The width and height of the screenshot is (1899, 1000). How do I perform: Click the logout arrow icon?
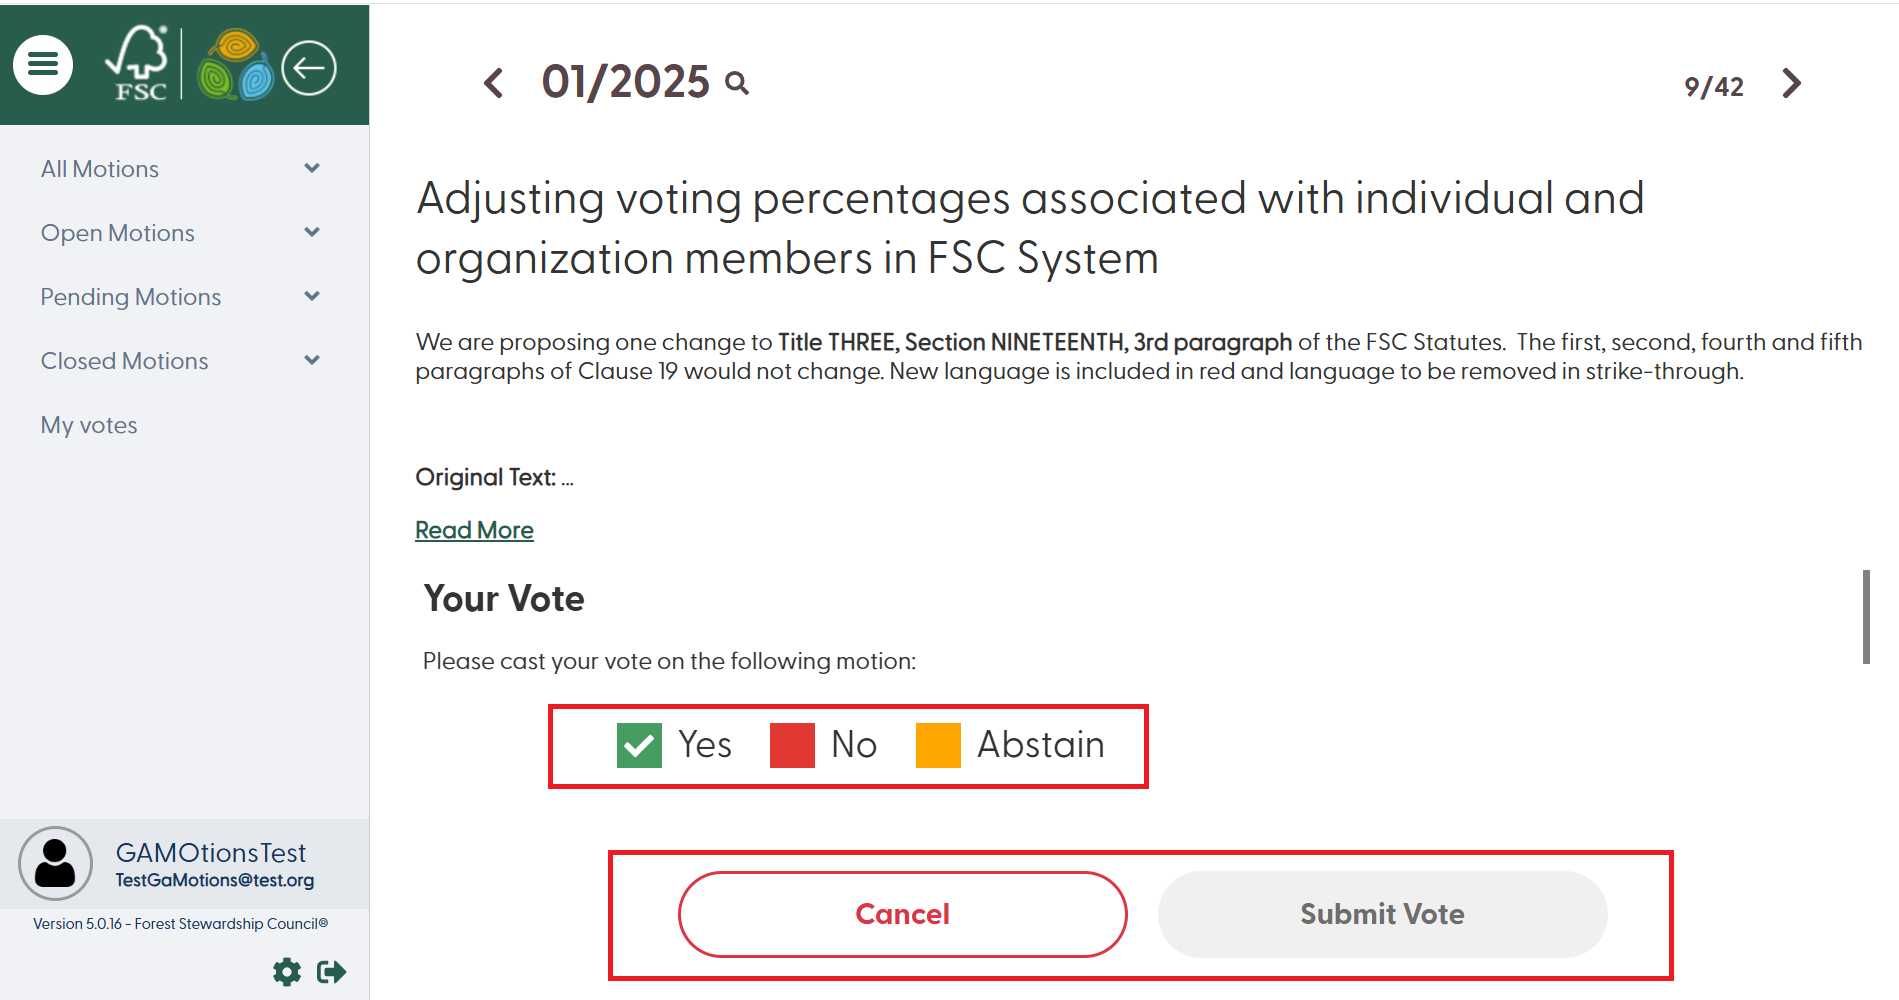coord(331,972)
